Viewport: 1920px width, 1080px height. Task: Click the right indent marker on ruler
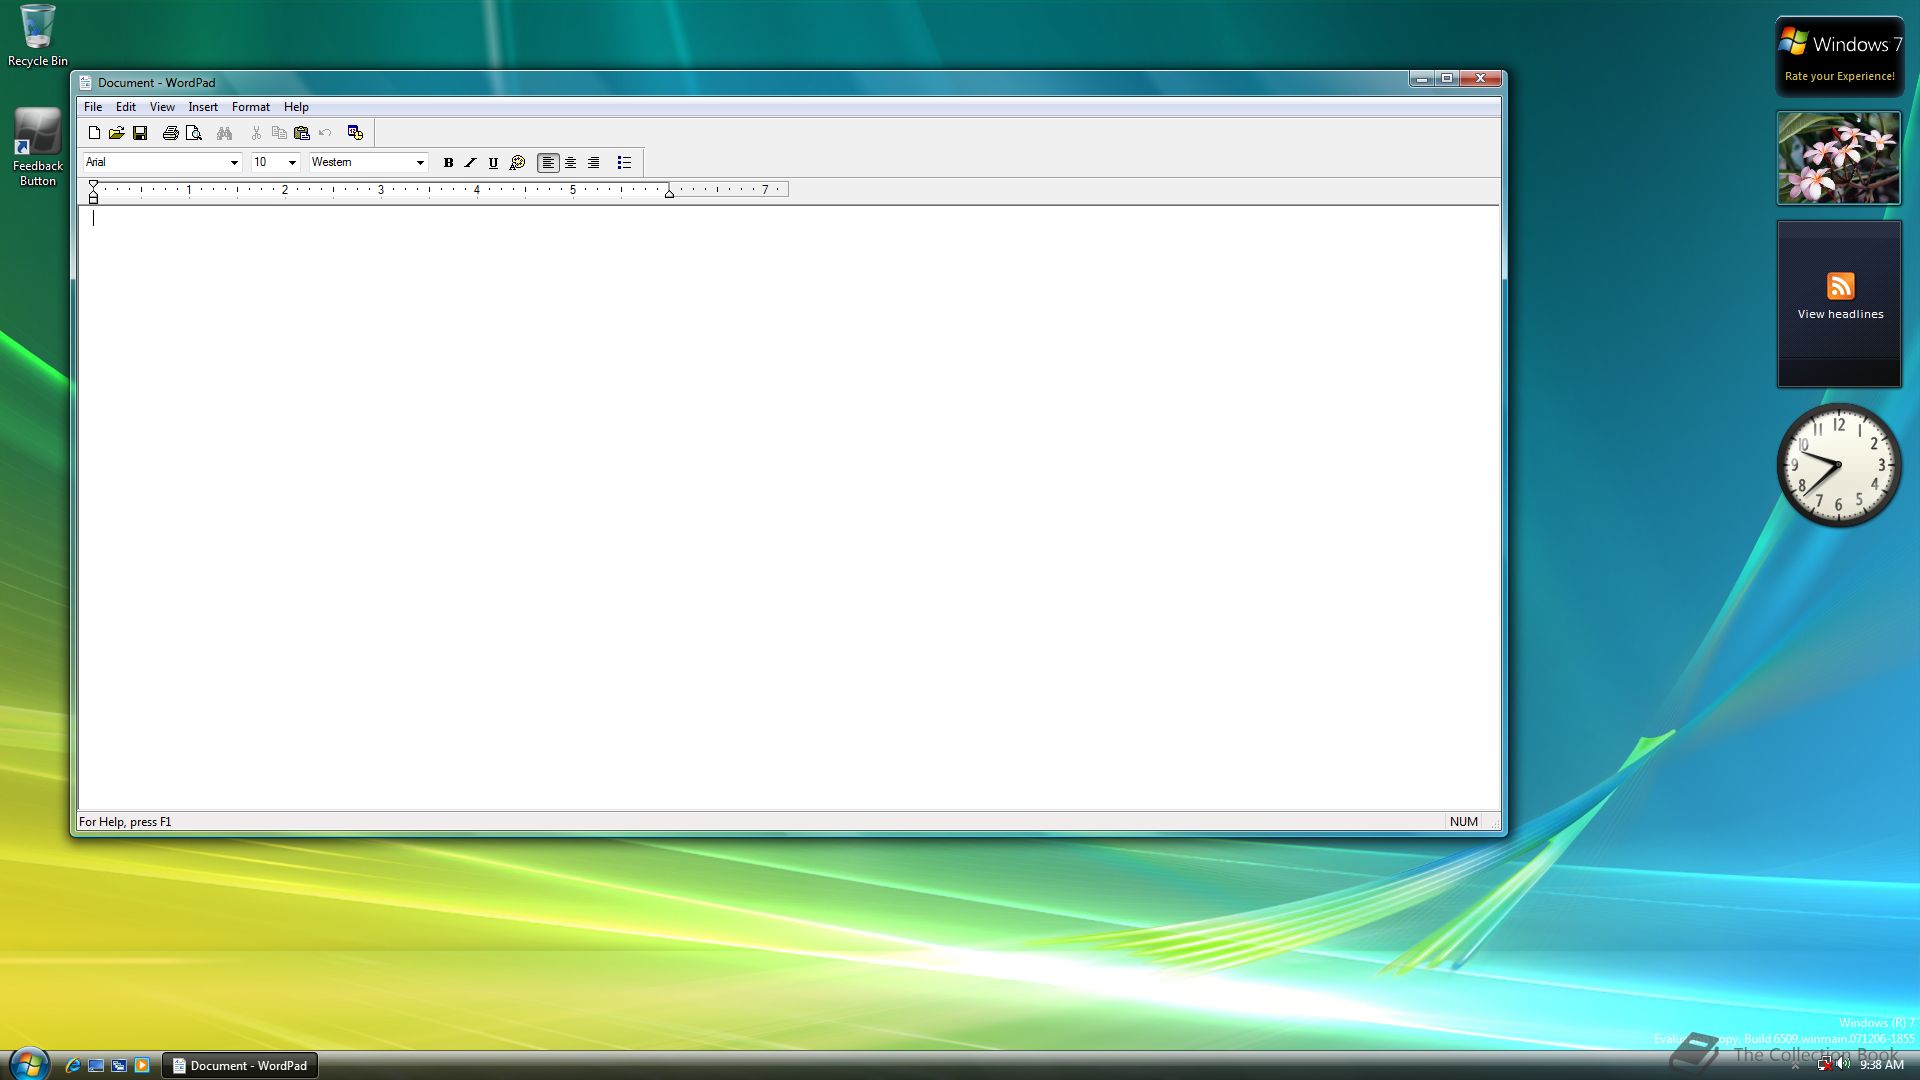(x=669, y=193)
